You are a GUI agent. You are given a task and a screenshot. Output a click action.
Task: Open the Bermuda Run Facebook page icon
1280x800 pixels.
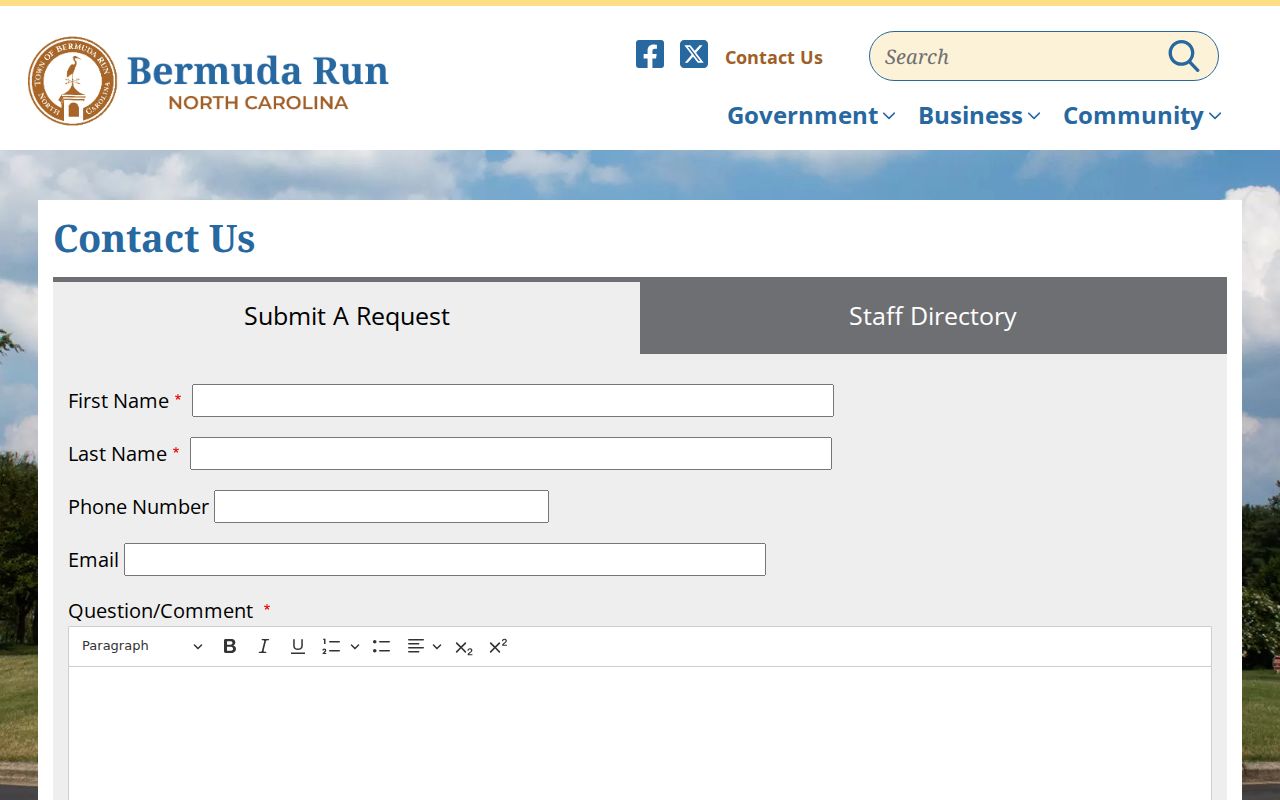(x=650, y=54)
